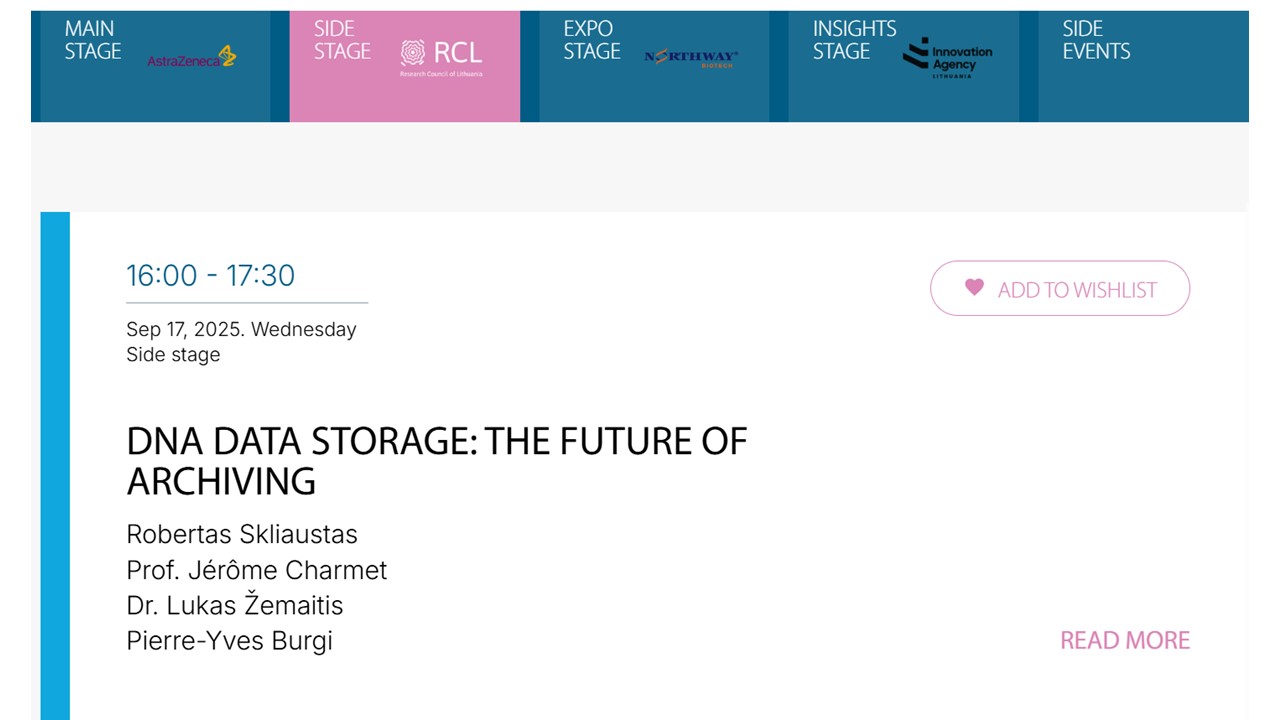Switch to the Insights Stage tab
This screenshot has width=1280, height=720.
904,66
